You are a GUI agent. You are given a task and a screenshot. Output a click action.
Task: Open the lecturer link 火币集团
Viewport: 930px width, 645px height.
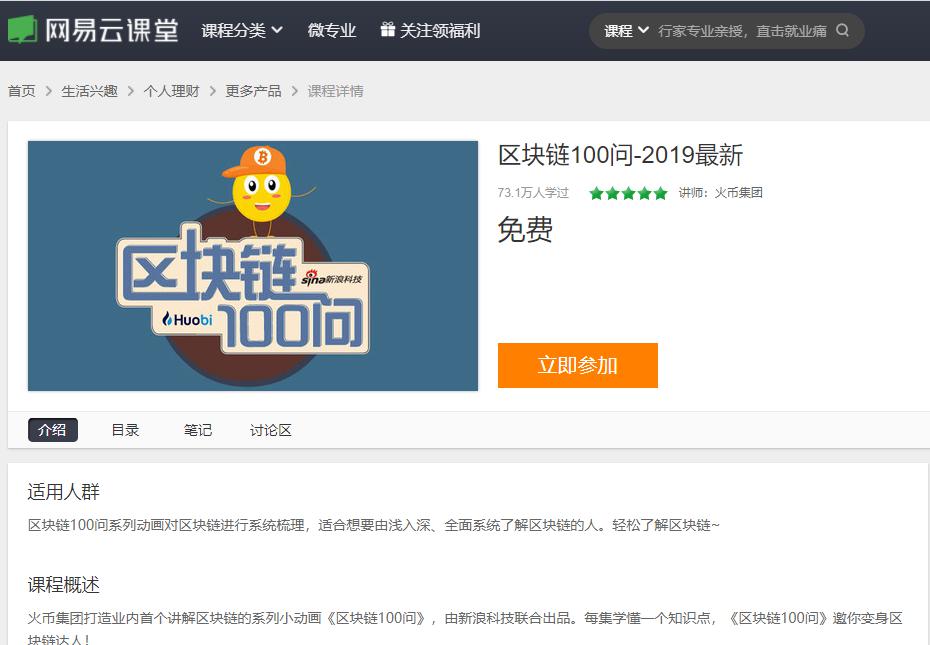click(x=738, y=193)
